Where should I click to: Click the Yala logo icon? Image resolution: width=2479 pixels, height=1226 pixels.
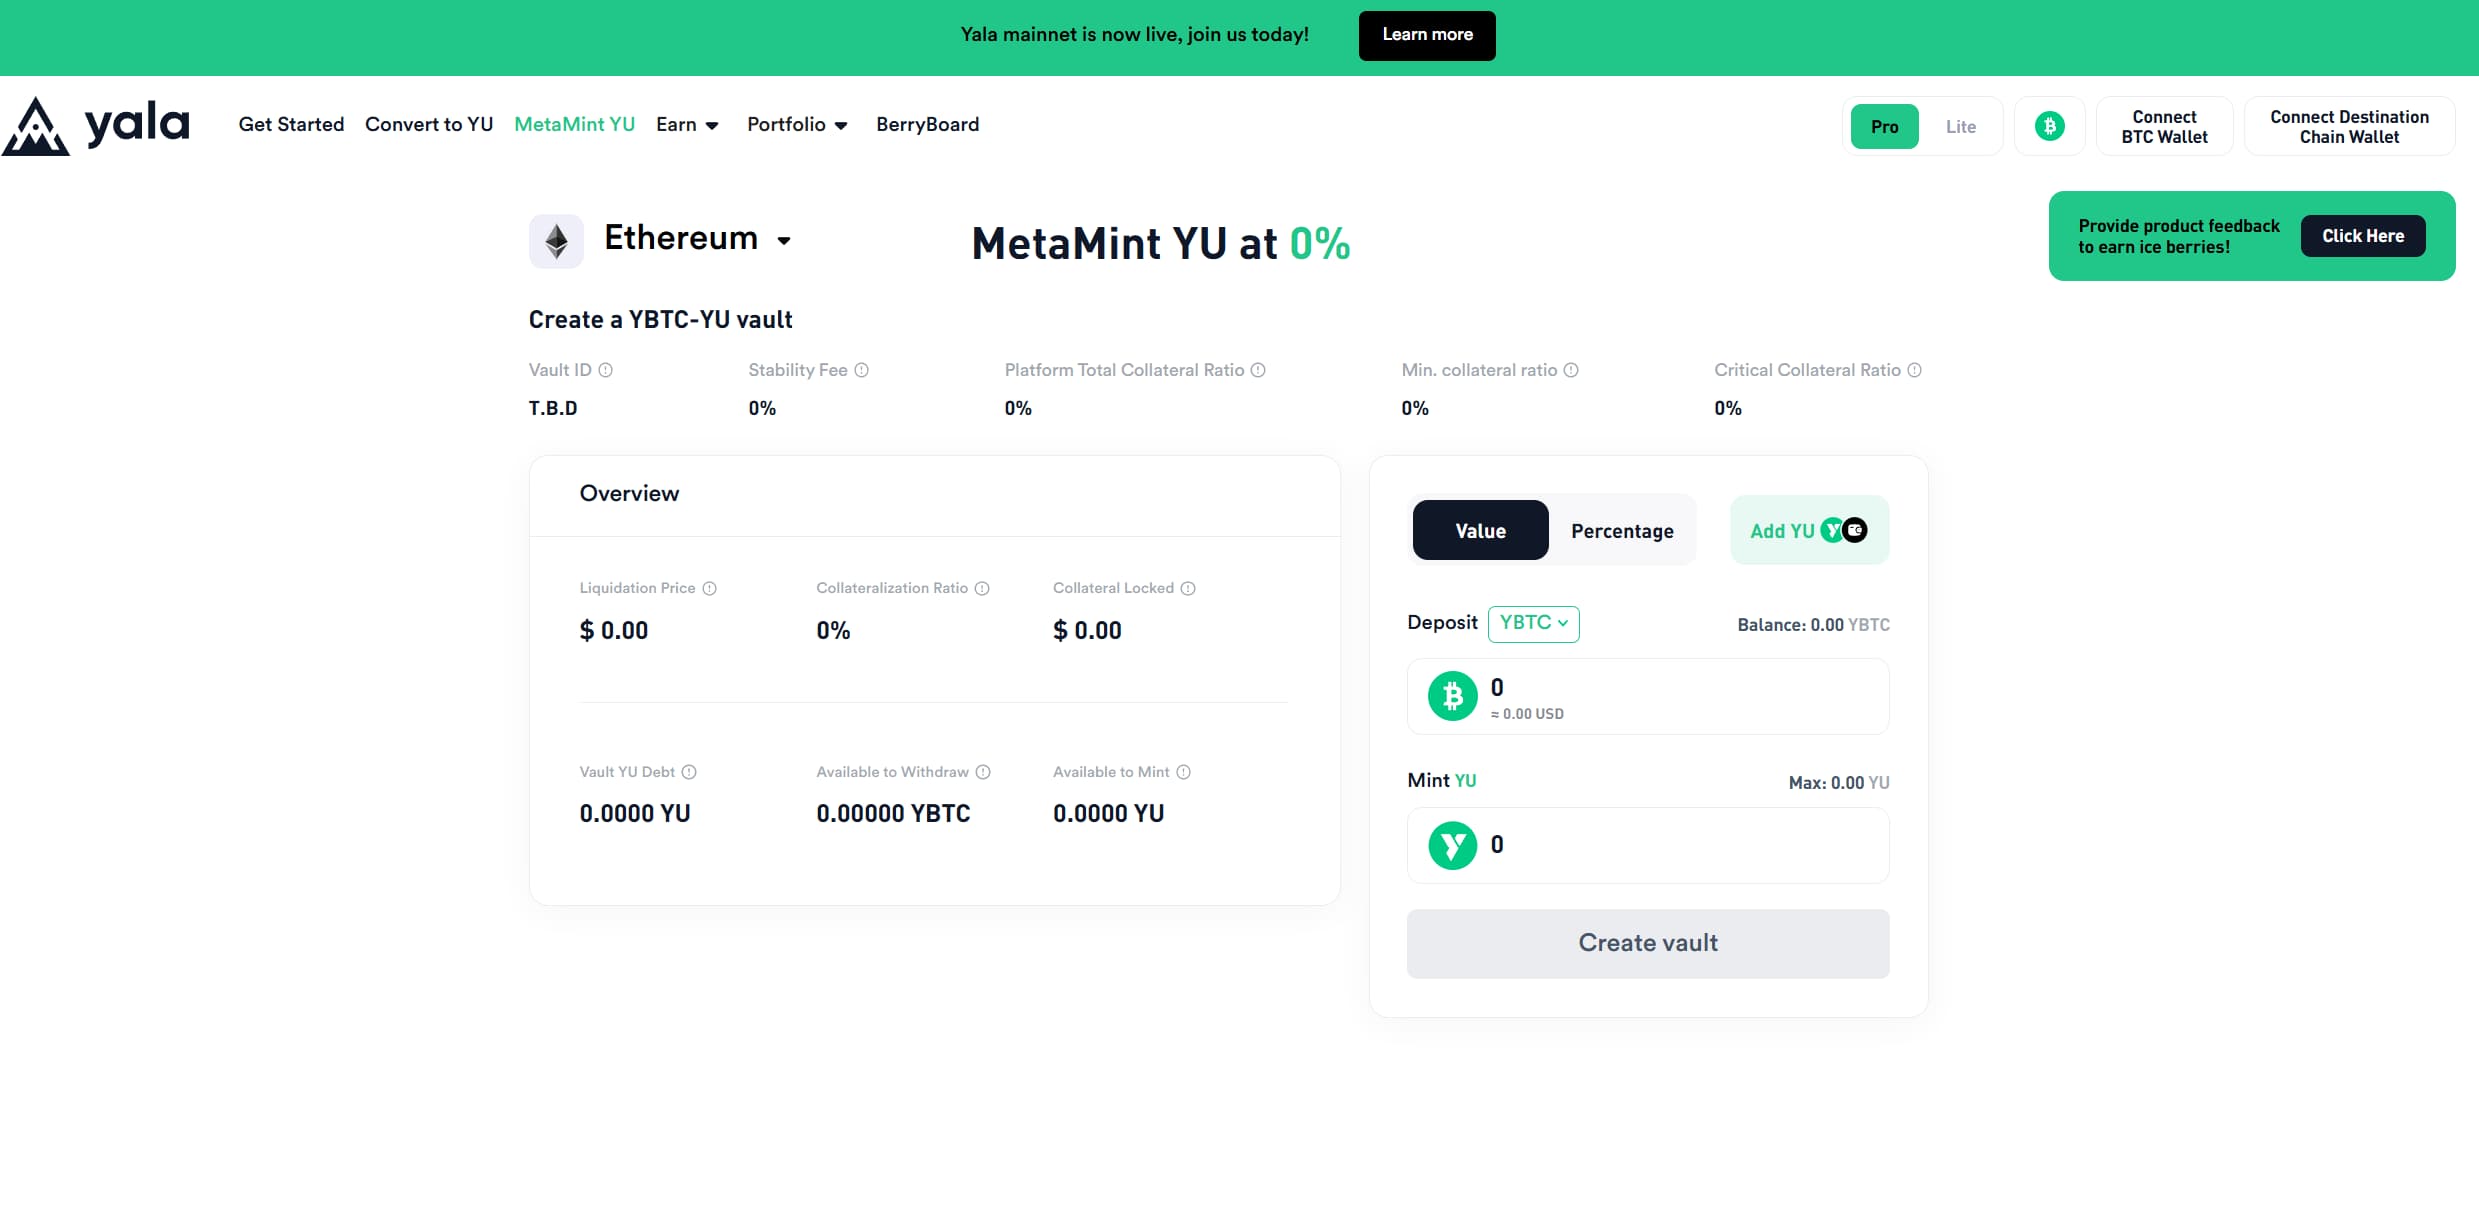pos(36,127)
